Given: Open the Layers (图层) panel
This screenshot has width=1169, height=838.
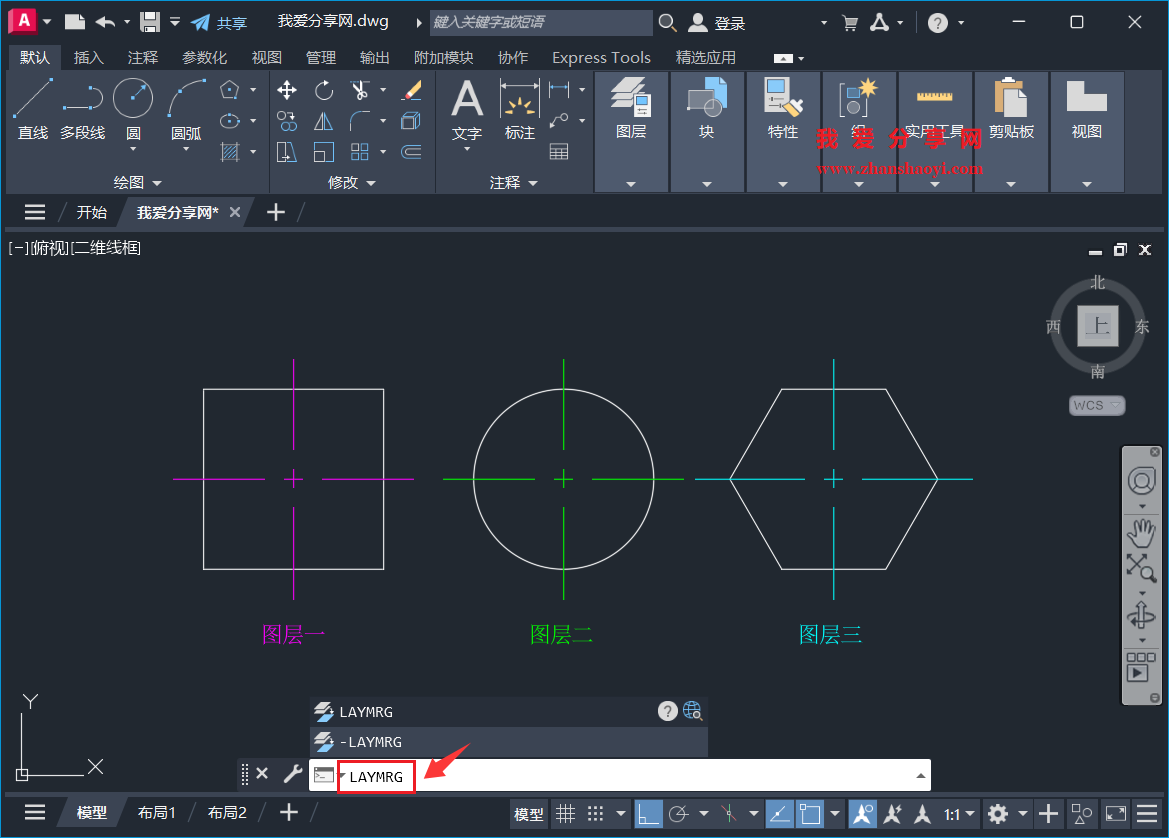Looking at the screenshot, I should coord(631,109).
